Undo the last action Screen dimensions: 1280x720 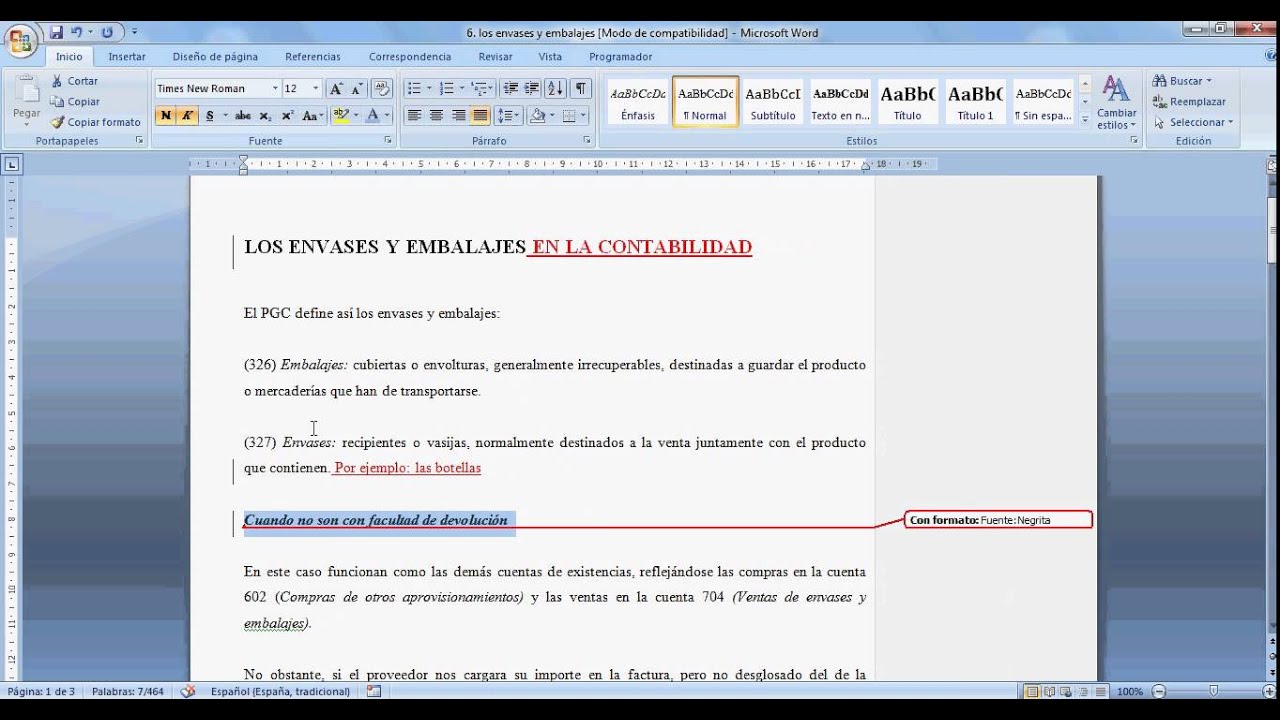tap(77, 32)
